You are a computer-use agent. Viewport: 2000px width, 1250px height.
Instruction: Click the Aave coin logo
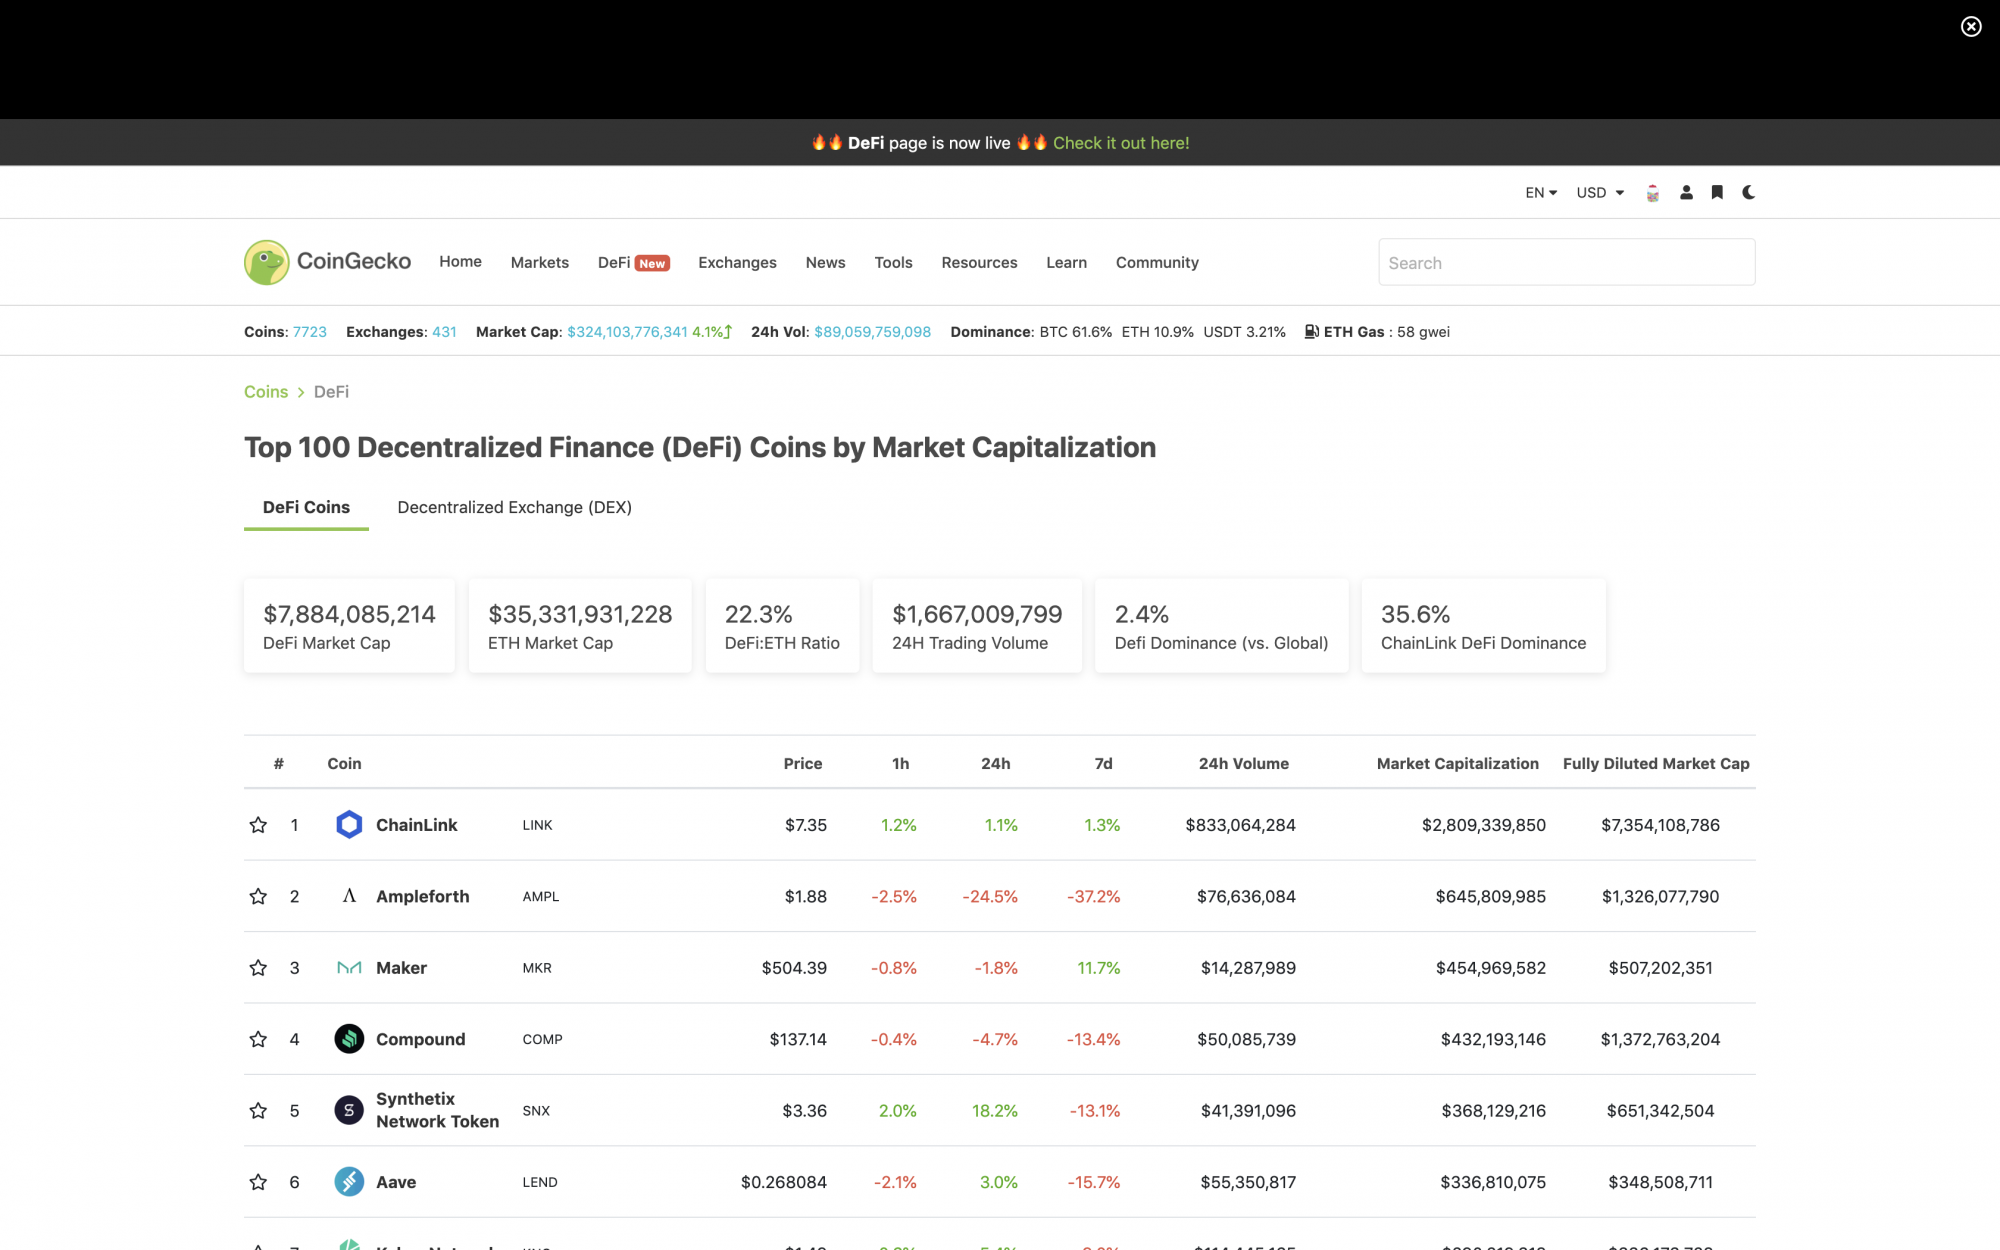349,1182
